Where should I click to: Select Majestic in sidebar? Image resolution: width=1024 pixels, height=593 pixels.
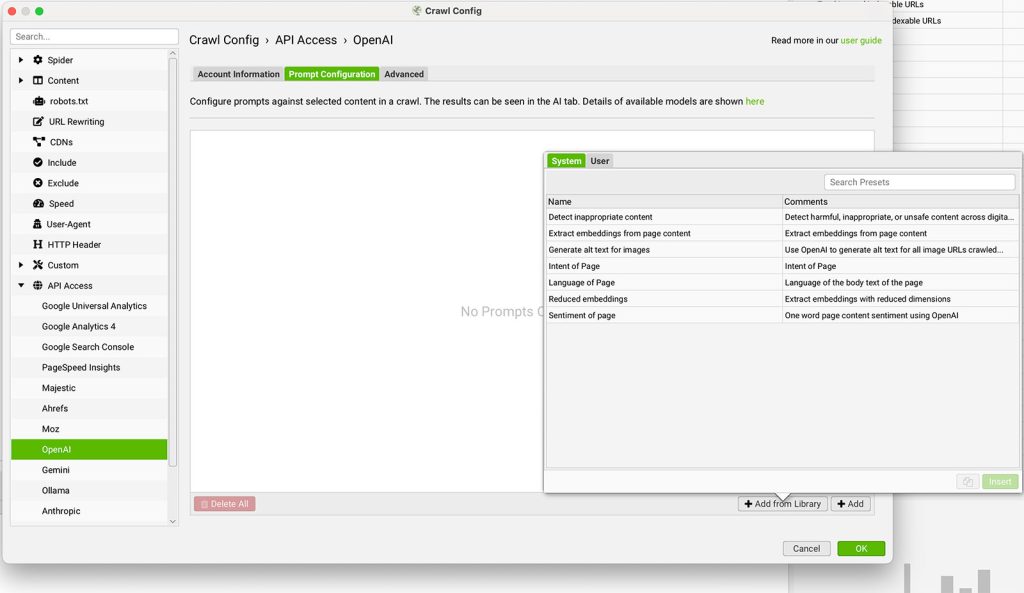coord(89,388)
